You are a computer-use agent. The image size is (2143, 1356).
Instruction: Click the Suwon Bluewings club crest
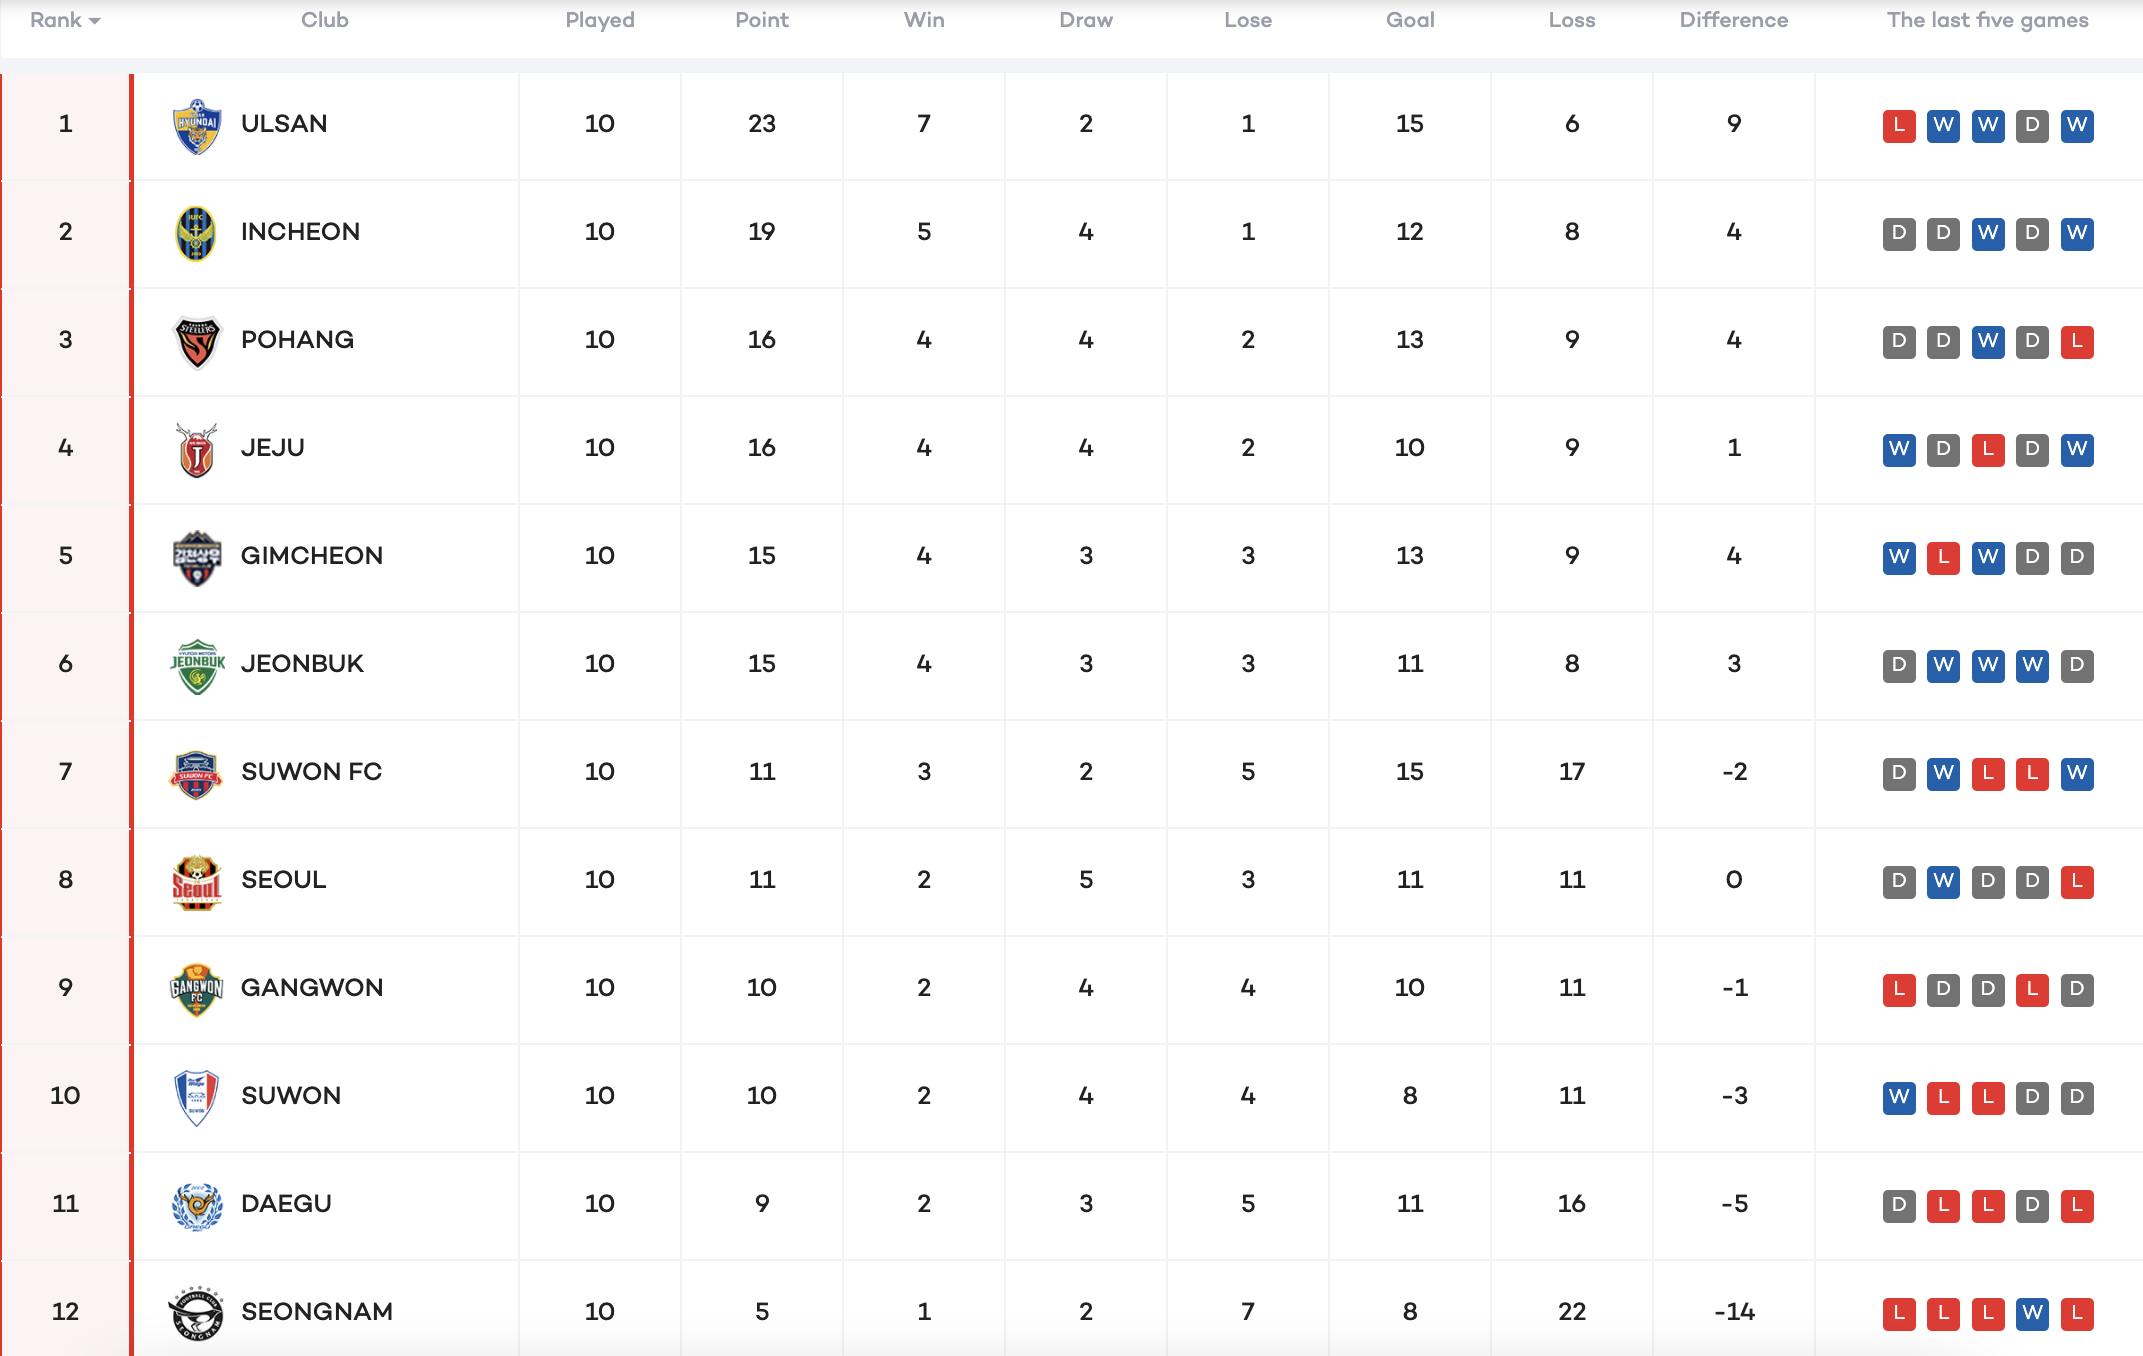tap(197, 1097)
